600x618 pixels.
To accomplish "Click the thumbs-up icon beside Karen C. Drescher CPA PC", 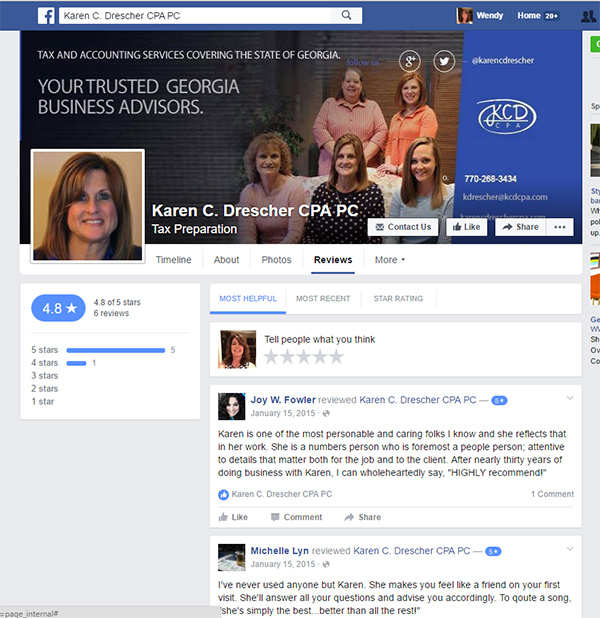I will click(224, 494).
